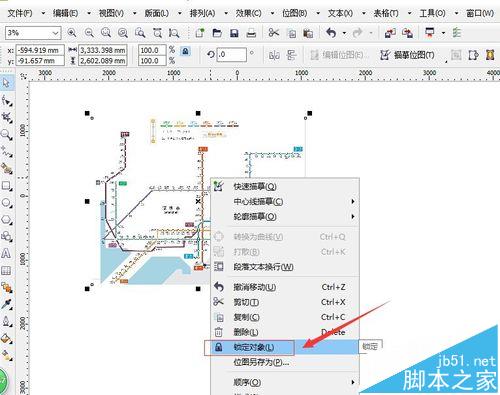Click the Mirror horizontally icon
The image size is (500, 395).
[x=274, y=55]
